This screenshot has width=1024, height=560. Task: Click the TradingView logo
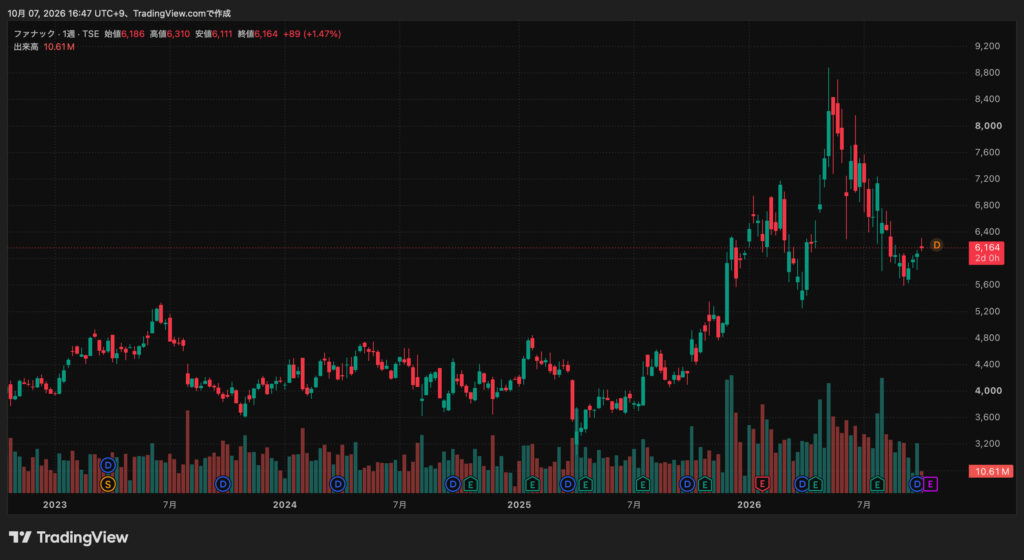click(69, 537)
